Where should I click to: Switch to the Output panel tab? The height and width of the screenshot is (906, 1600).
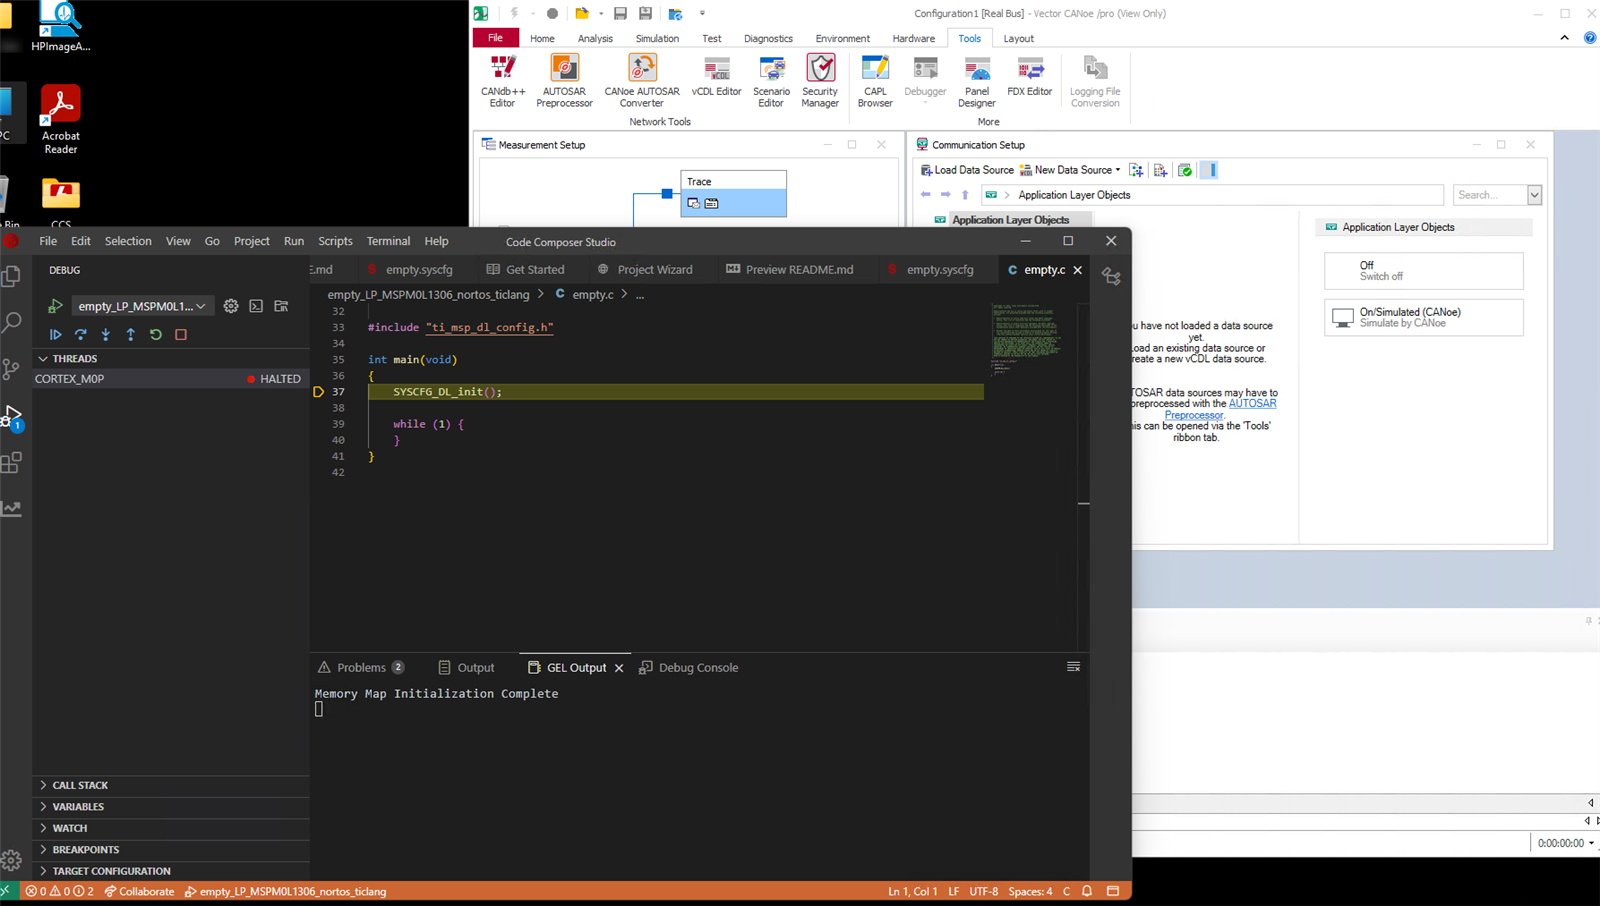(x=466, y=668)
